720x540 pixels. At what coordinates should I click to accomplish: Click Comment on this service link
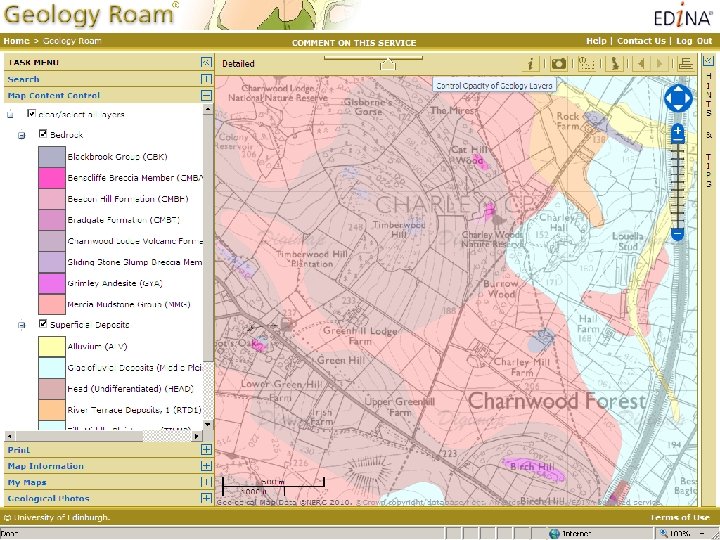click(x=354, y=43)
